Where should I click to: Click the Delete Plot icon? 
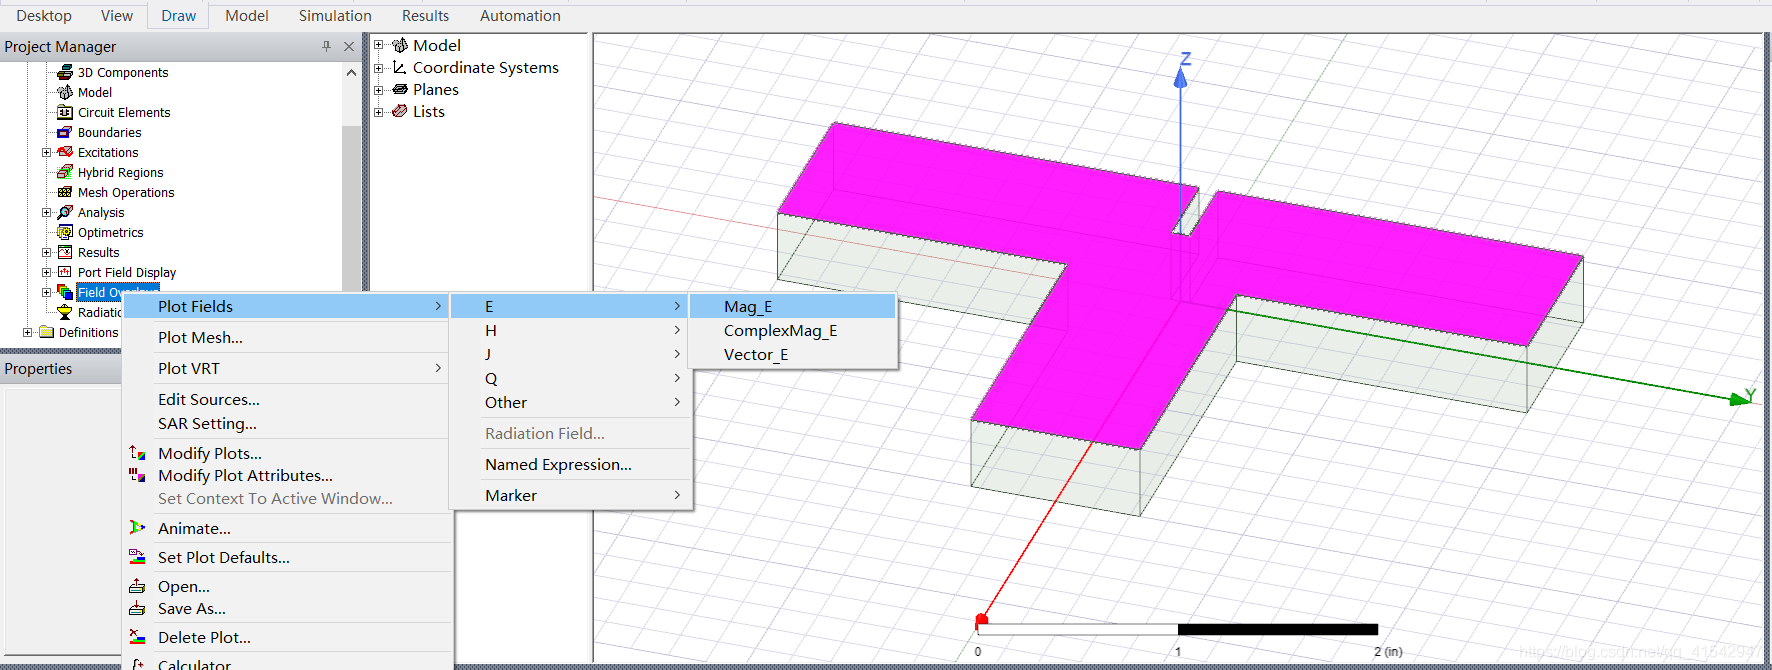point(137,637)
